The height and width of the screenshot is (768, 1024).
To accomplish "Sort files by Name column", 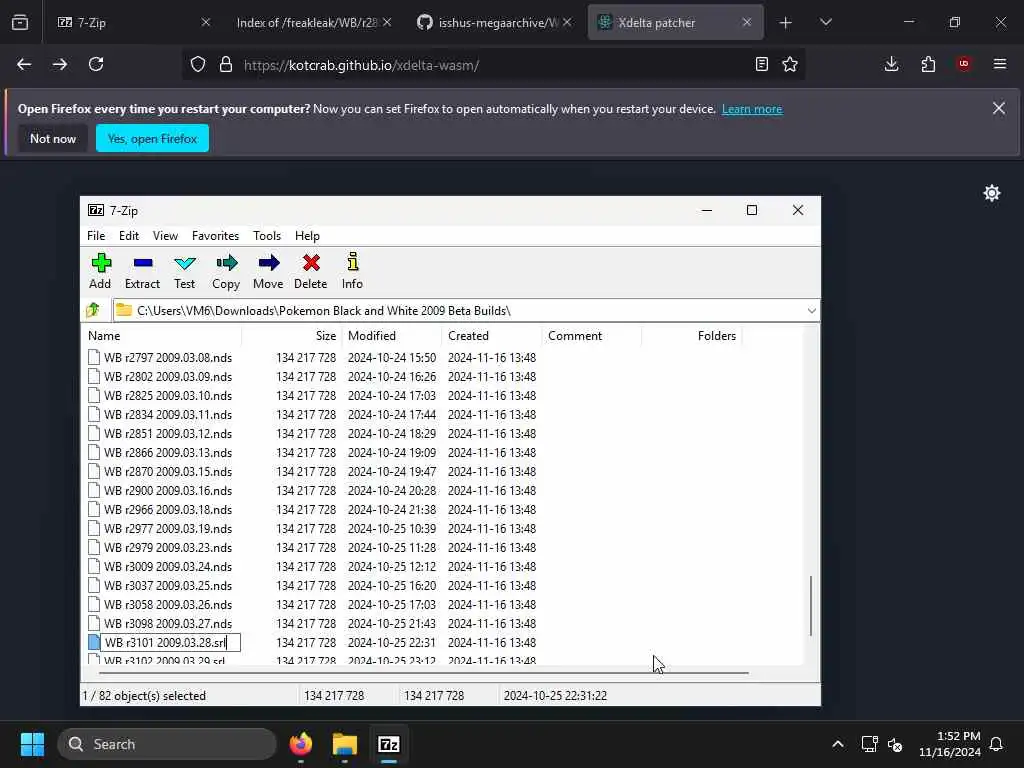I will tap(163, 336).
